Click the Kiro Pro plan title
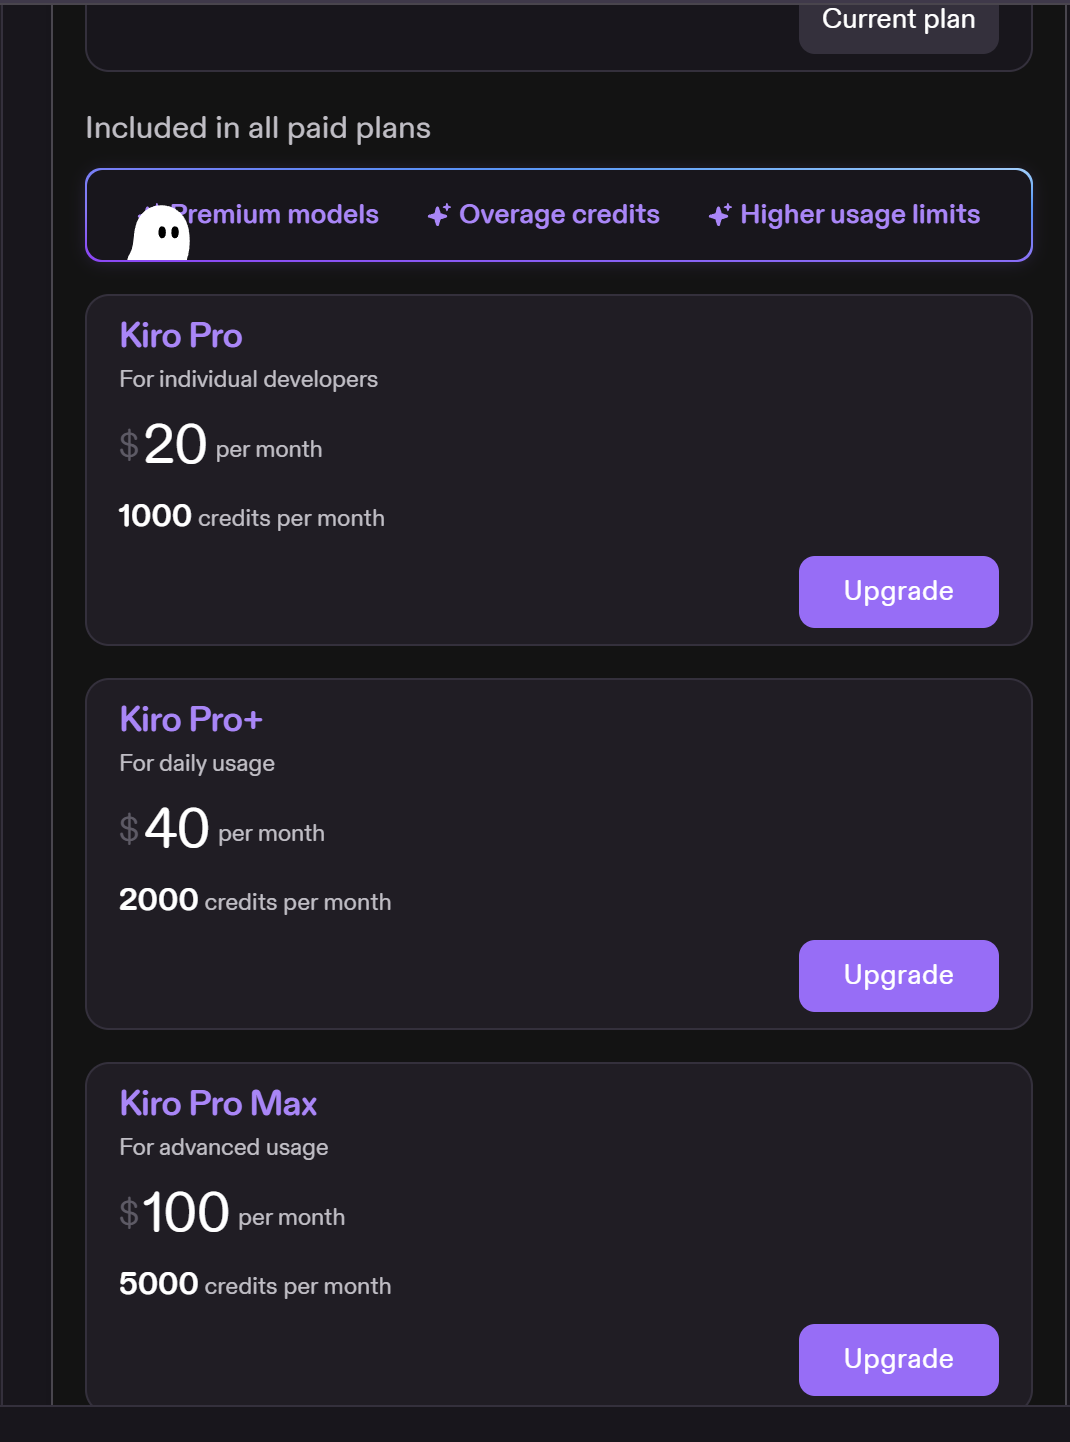This screenshot has height=1442, width=1070. pos(181,335)
